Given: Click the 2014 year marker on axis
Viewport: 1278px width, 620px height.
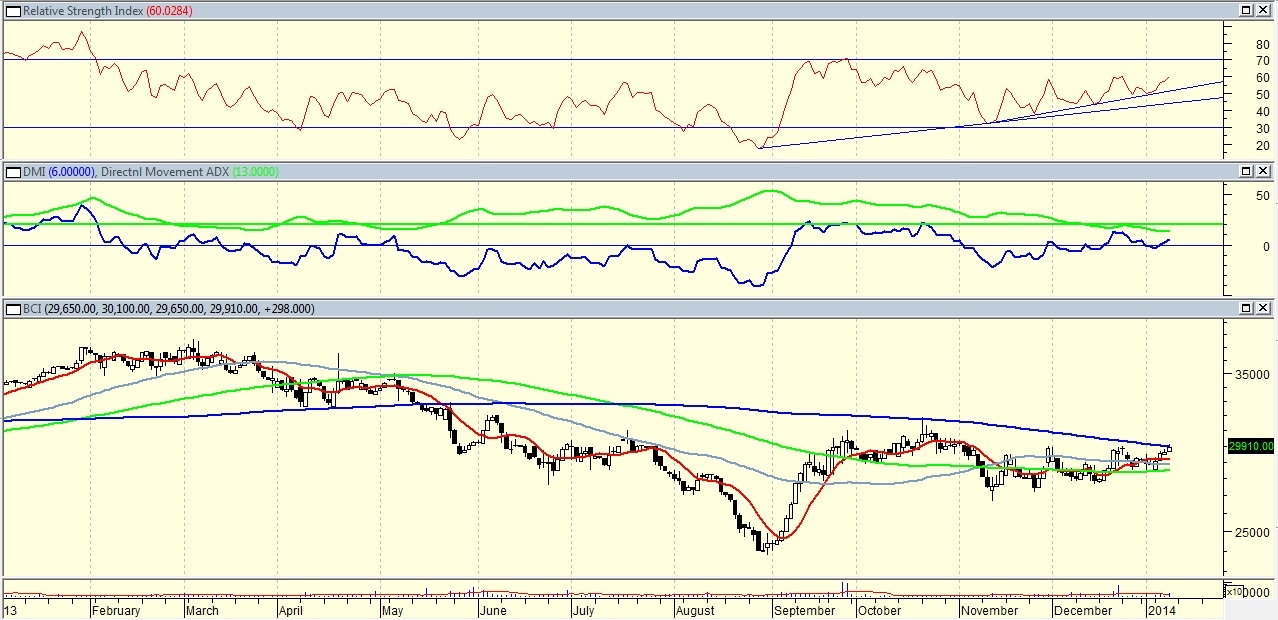Looking at the screenshot, I should coord(1161,610).
